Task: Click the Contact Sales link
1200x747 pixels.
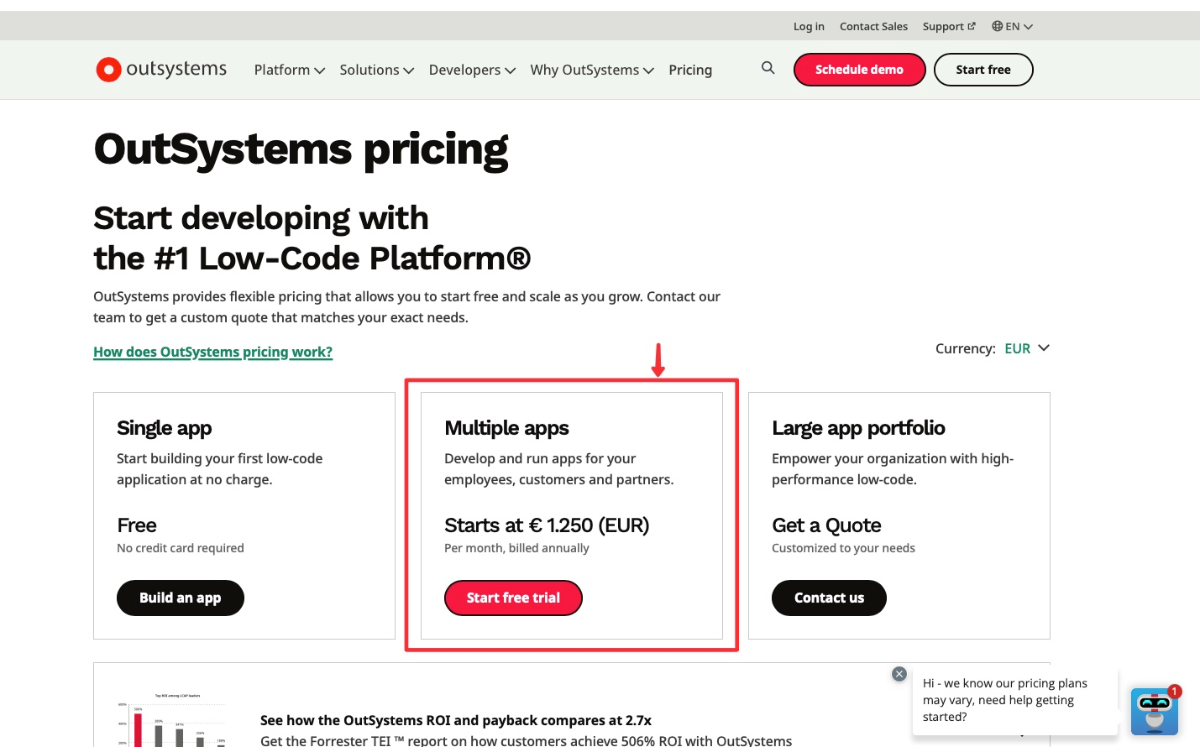Action: [x=874, y=27]
